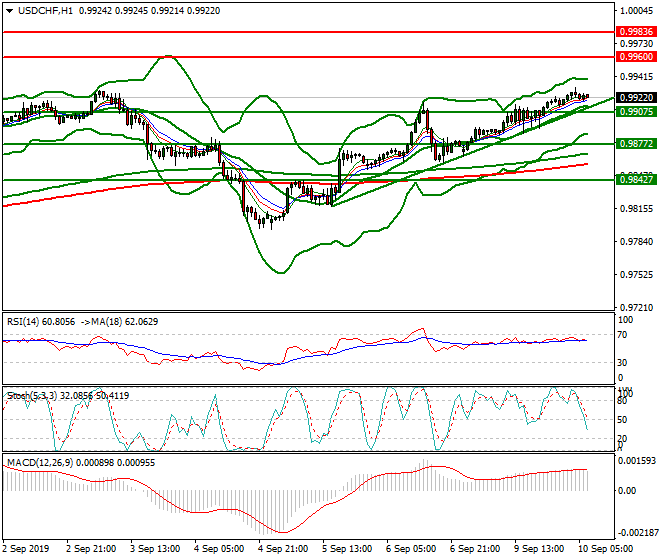Screen dimensions: 660x560
Task: Click the 0.99415 price axis value
Action: coord(636,77)
